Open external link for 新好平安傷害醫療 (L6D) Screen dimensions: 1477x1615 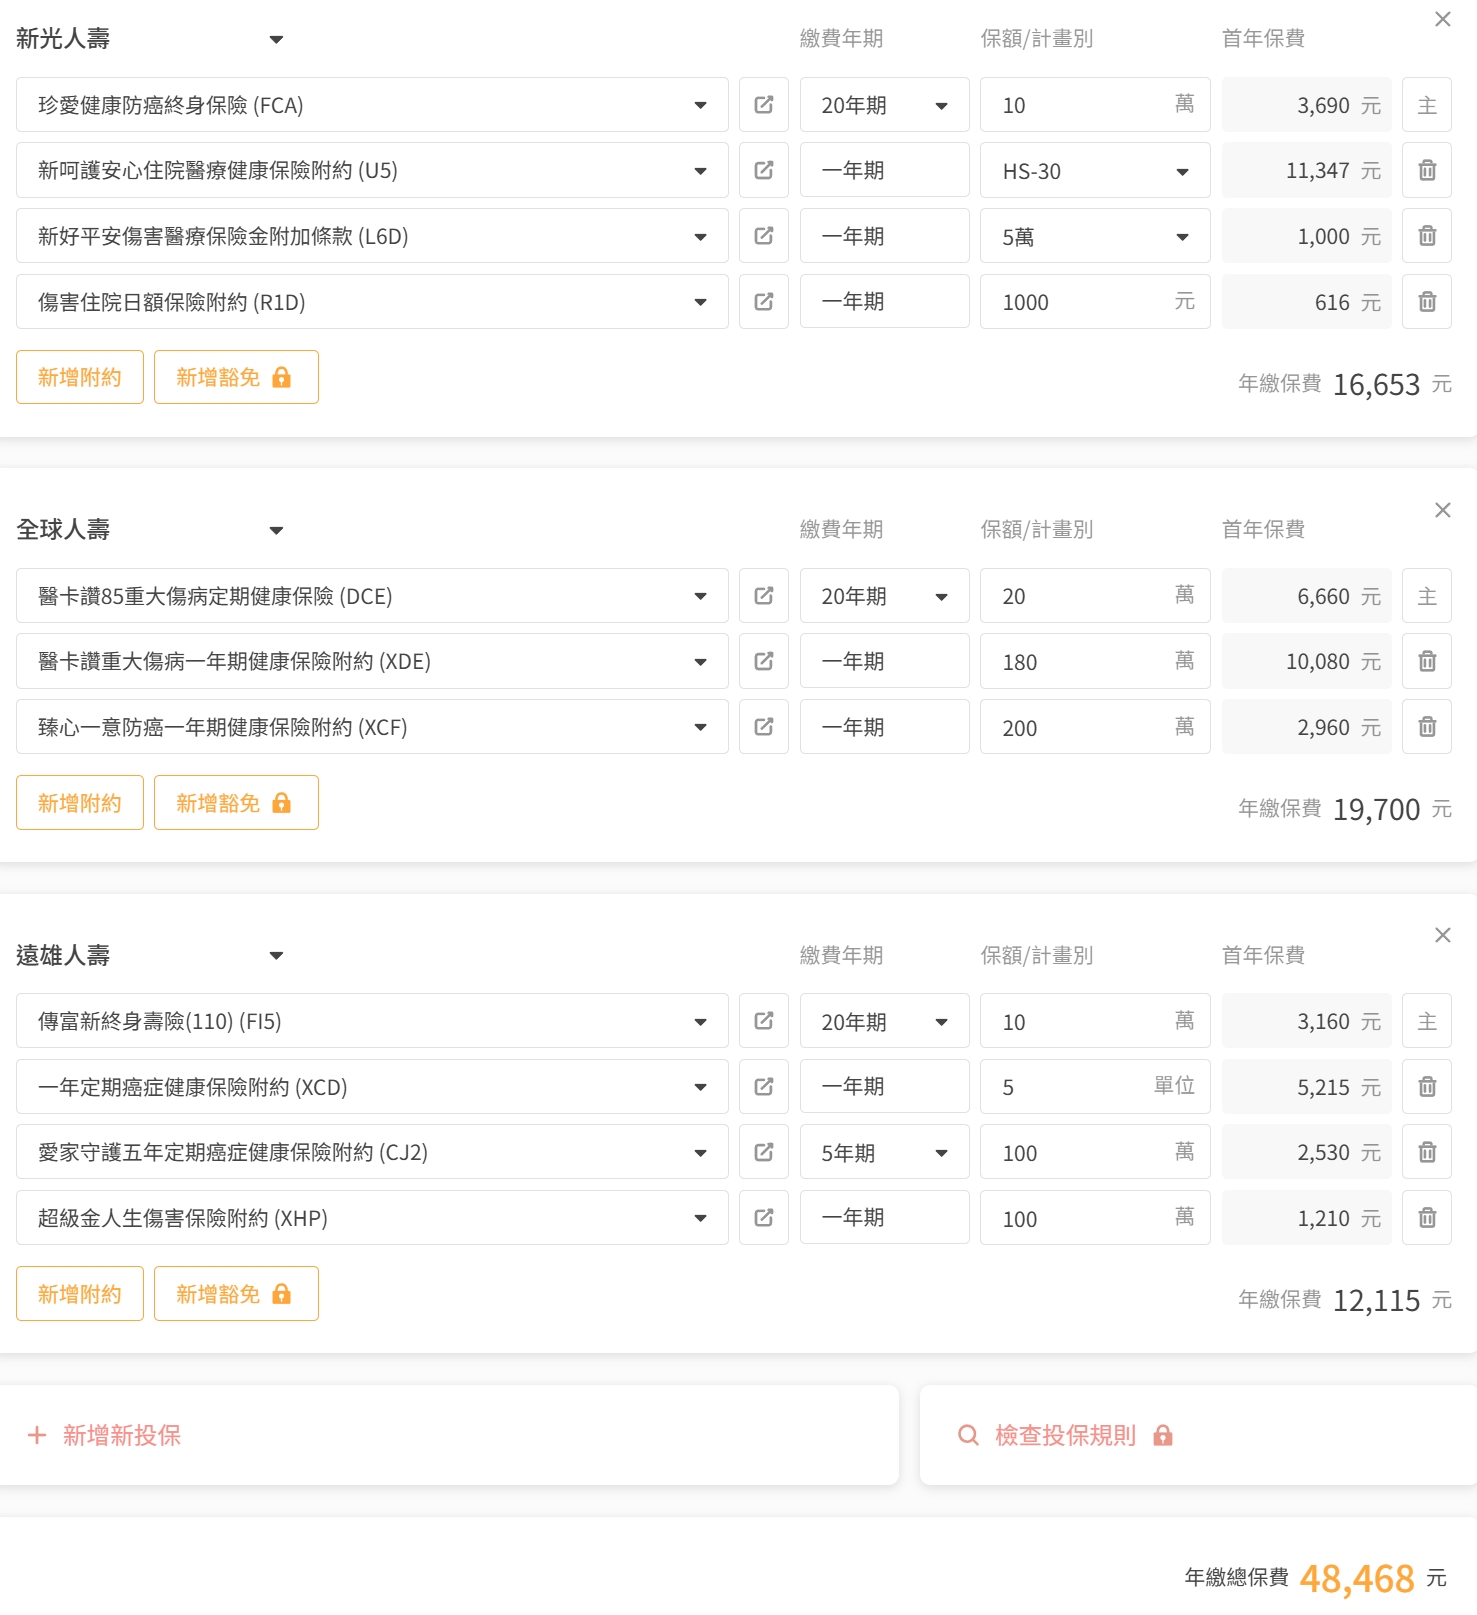click(764, 236)
